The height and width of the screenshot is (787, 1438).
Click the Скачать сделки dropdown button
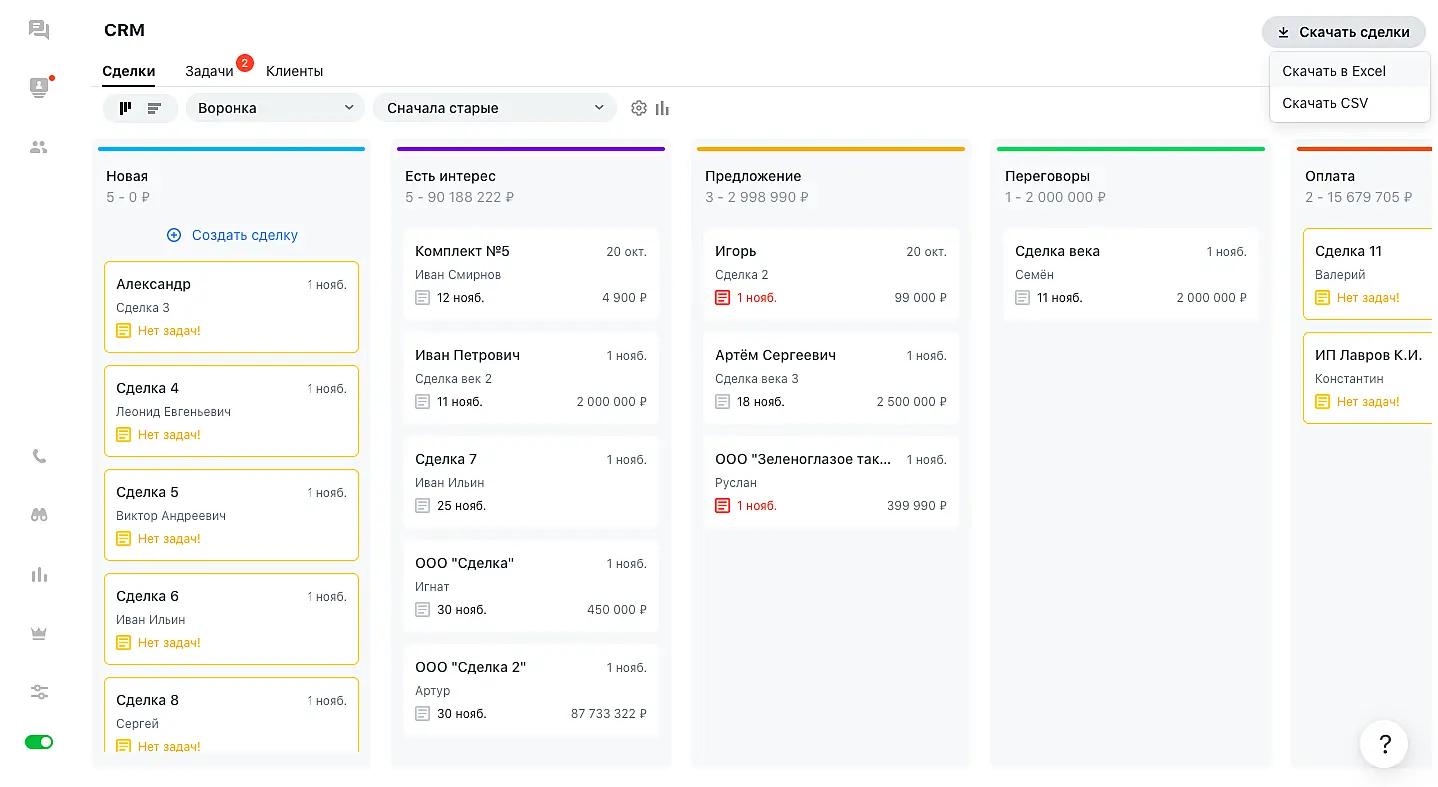1343,32
